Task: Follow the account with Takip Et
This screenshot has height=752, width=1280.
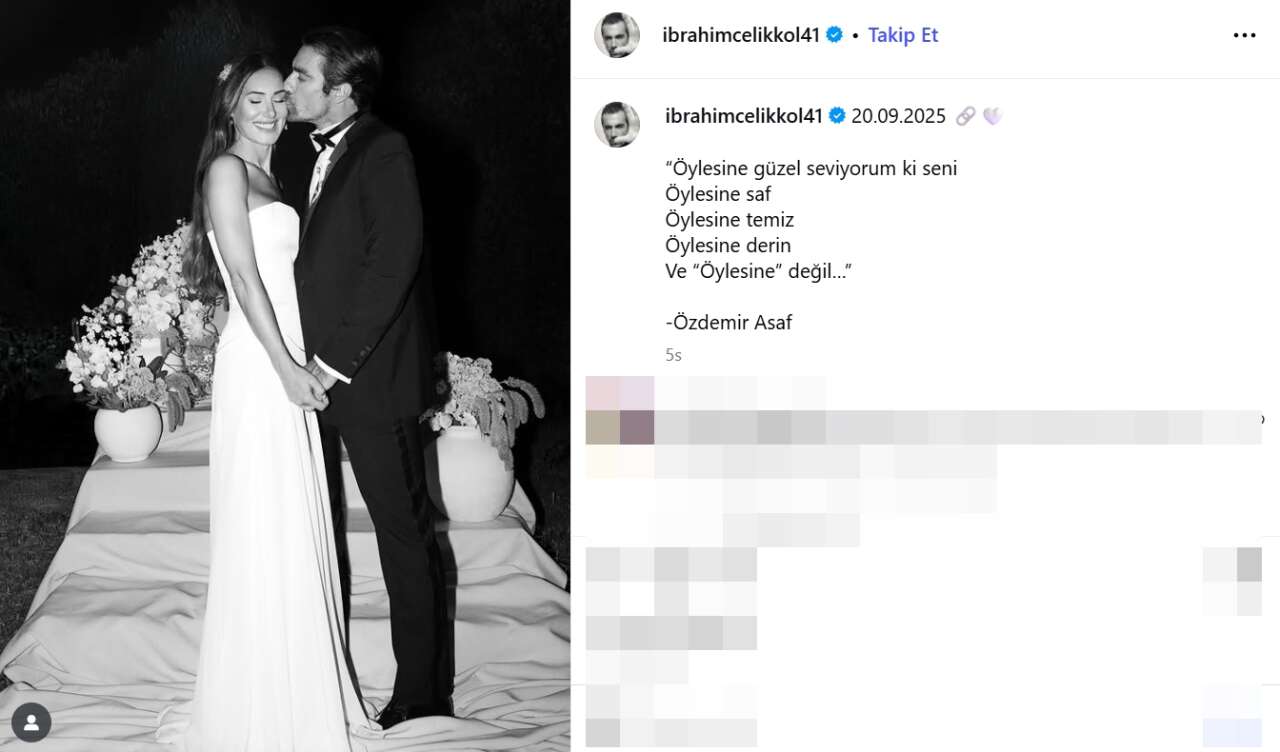Action: point(903,35)
